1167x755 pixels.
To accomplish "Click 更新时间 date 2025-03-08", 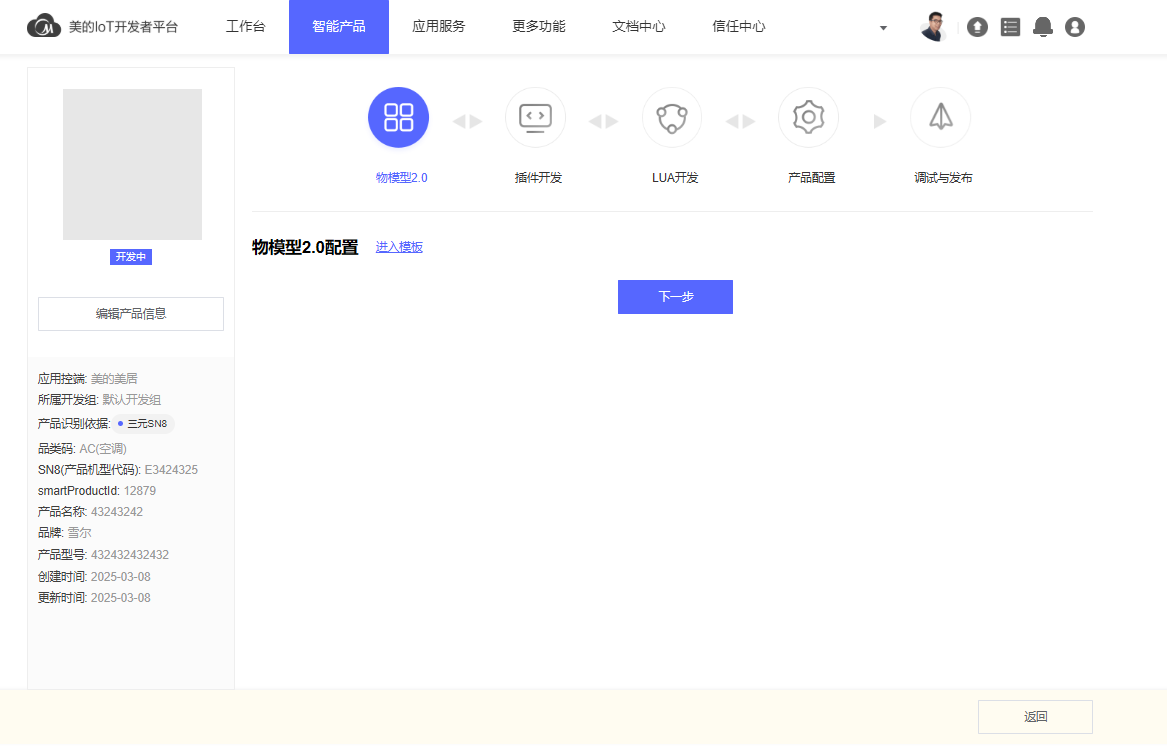I will 121,598.
